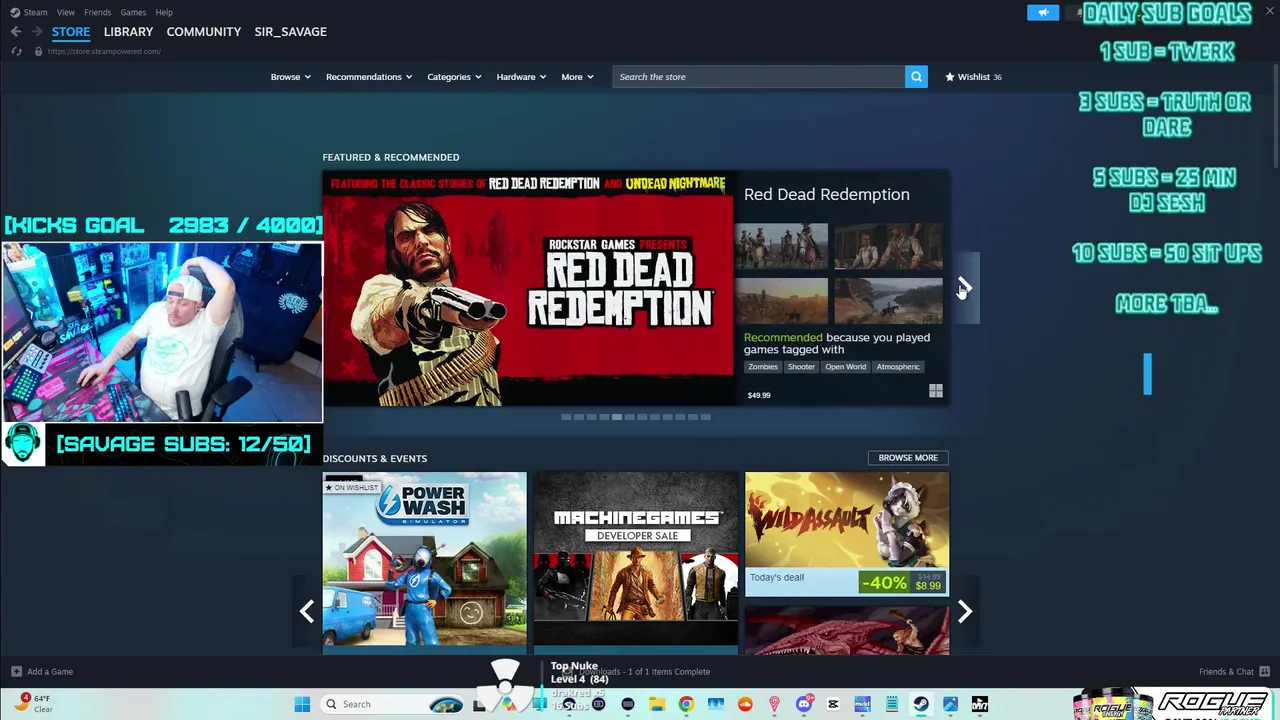Open the Red Dead Redemption title link

point(827,194)
